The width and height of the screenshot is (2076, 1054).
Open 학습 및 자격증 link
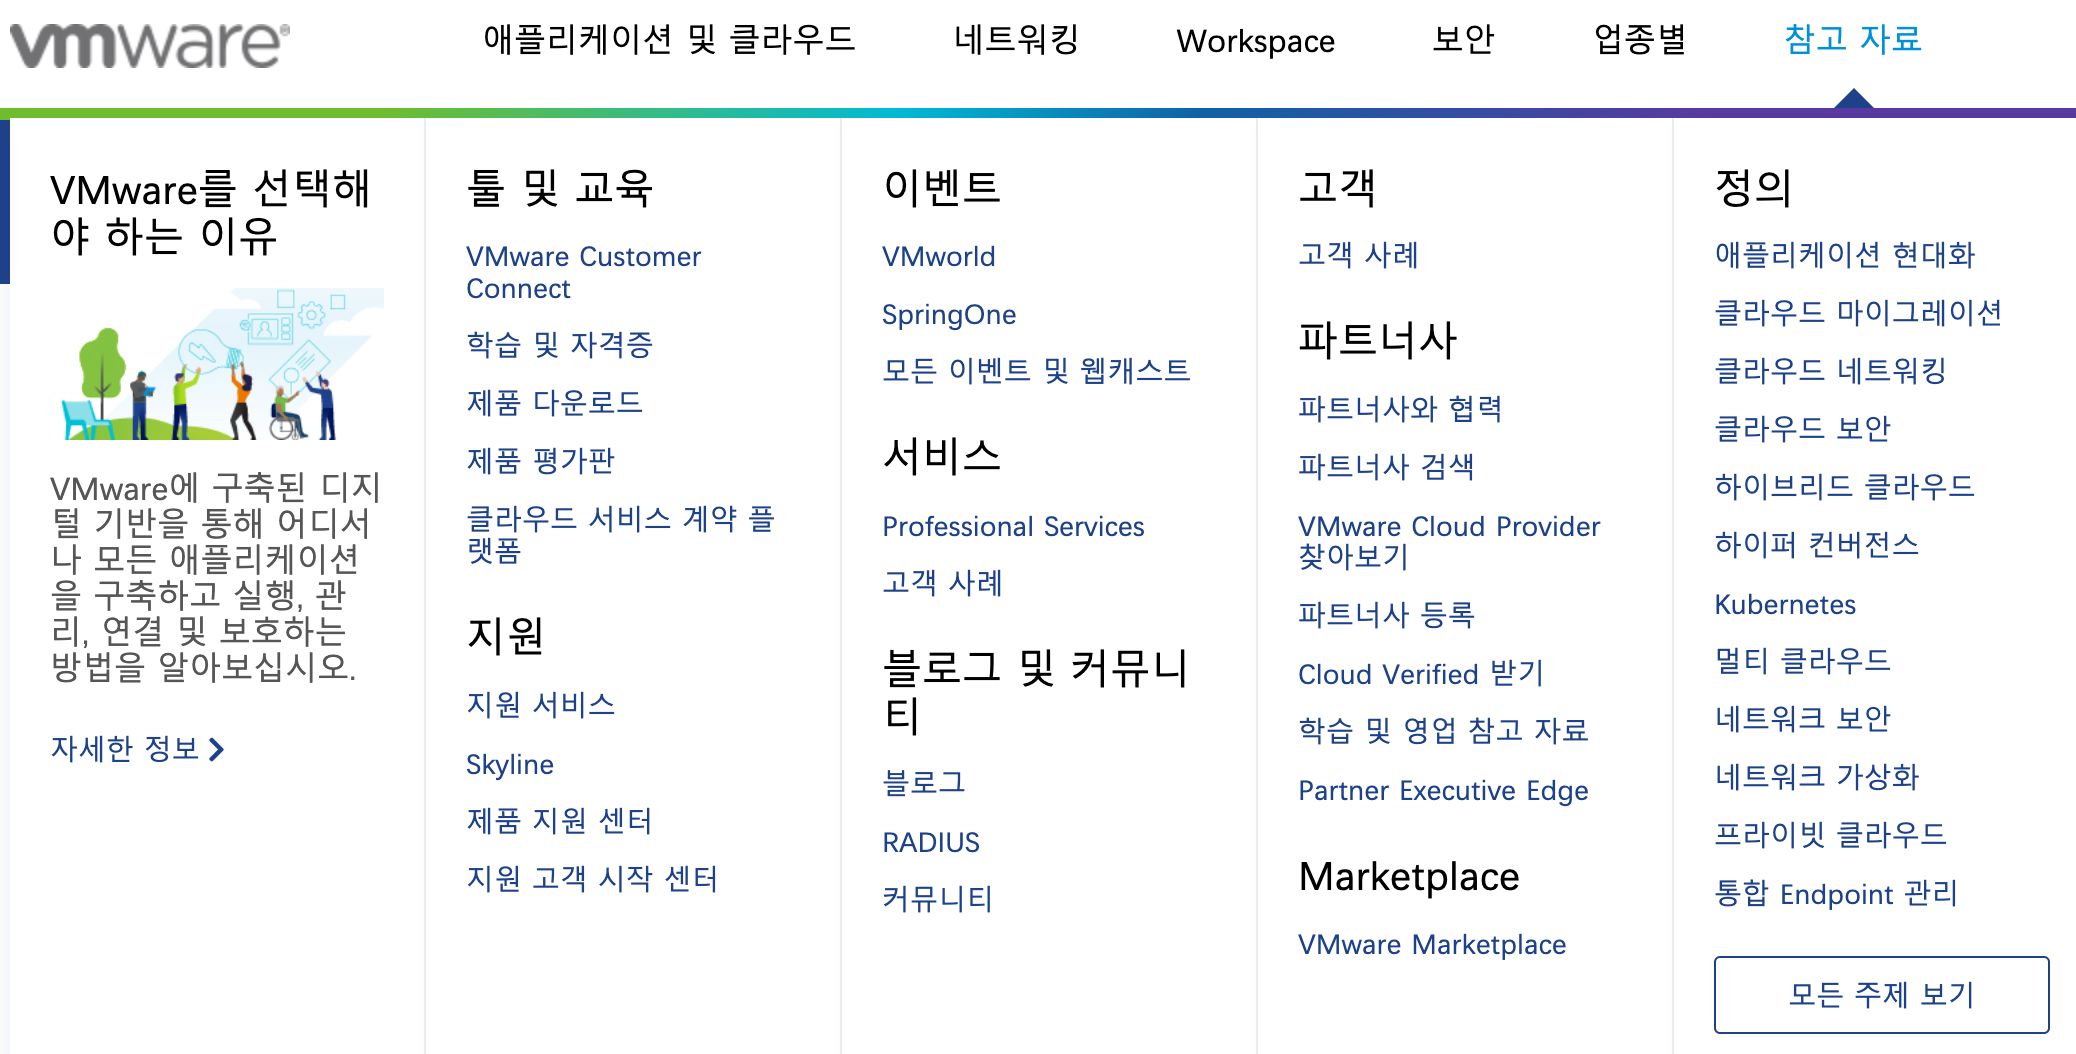click(x=559, y=345)
